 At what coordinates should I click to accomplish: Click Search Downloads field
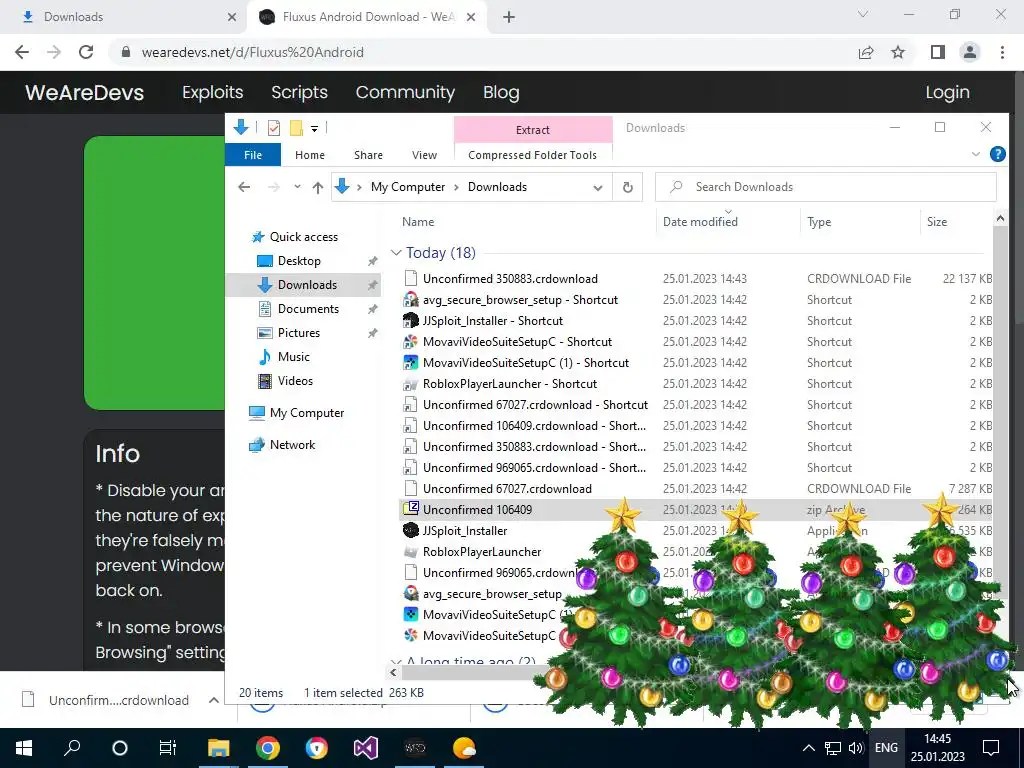[825, 187]
